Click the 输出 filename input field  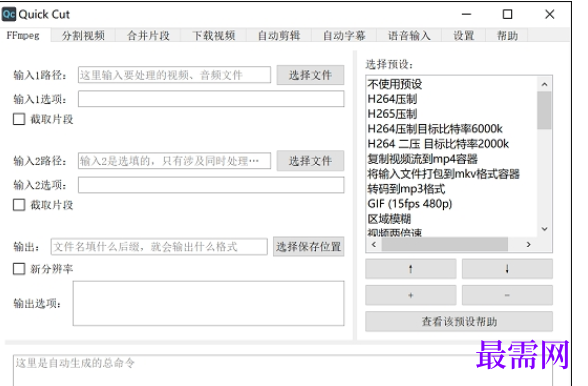pyautogui.click(x=159, y=246)
